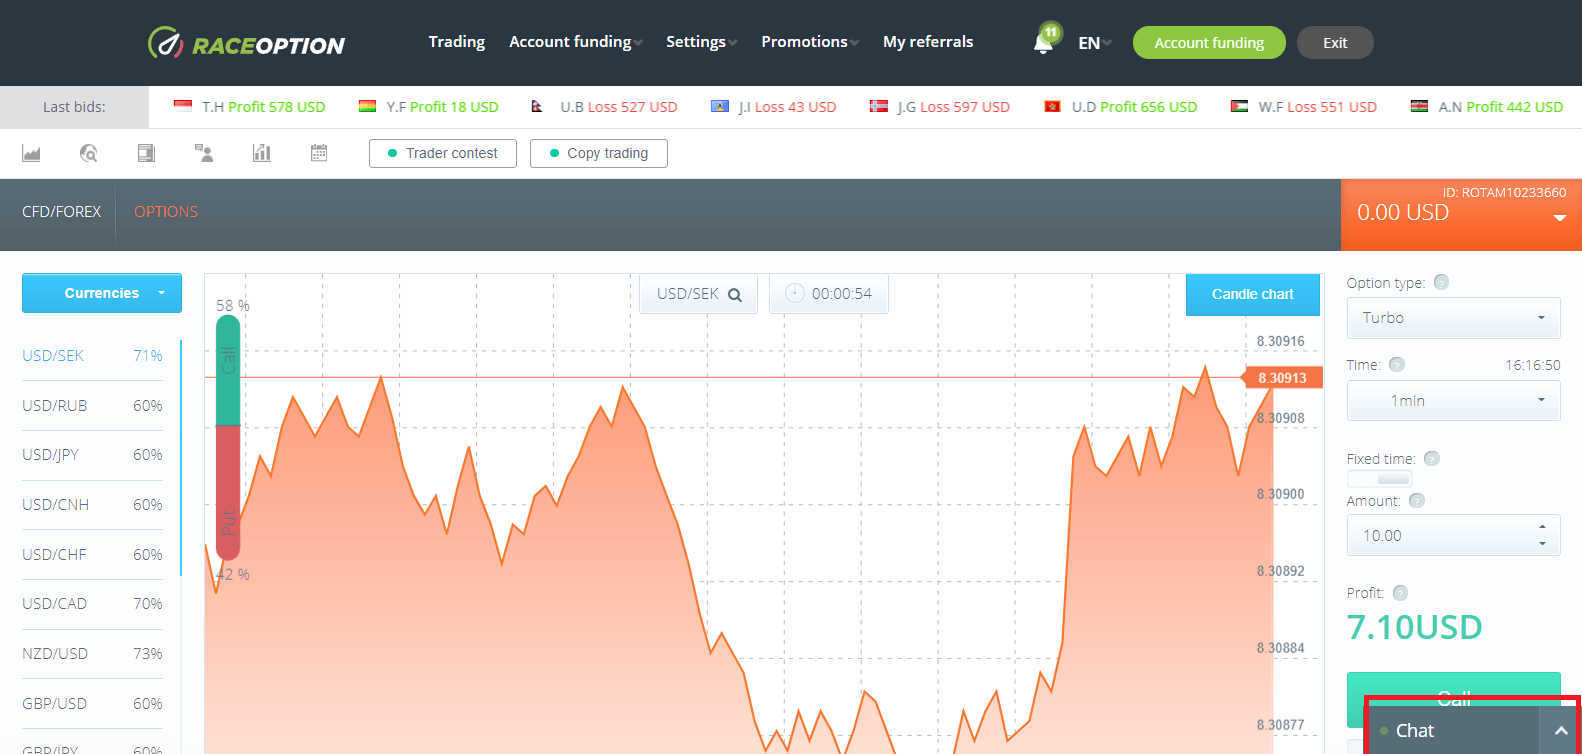Switch to Candle chart view

tap(1253, 294)
